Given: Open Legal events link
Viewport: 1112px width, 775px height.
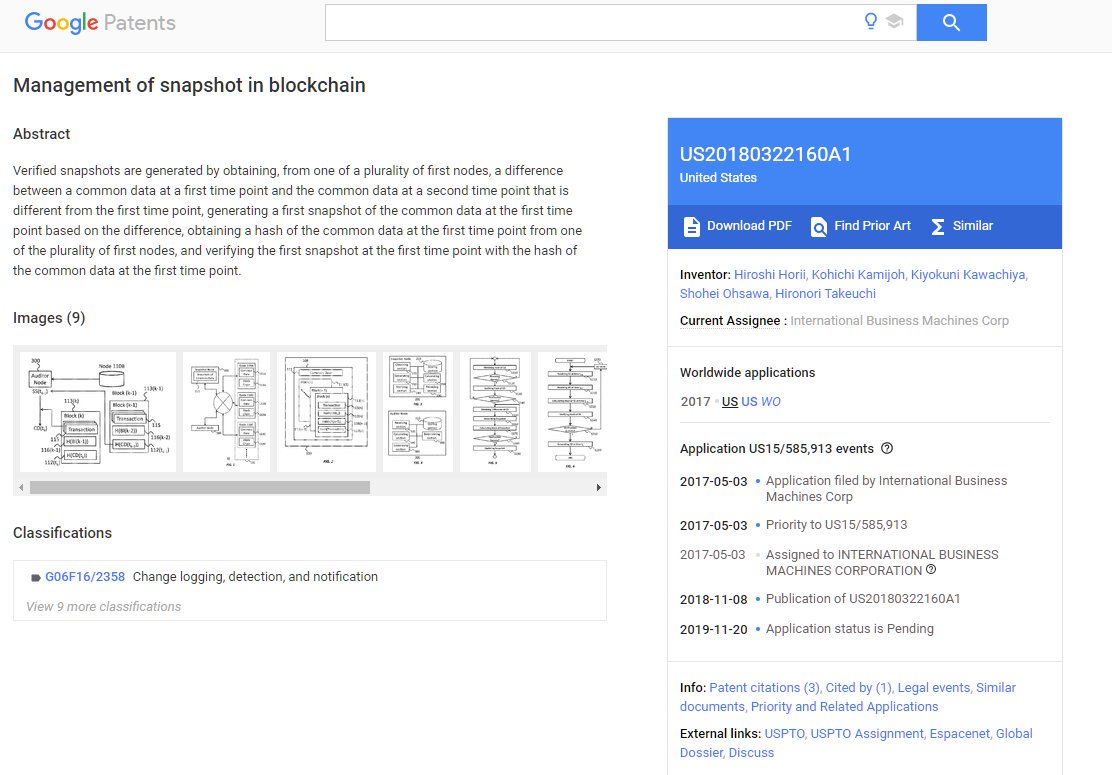Looking at the screenshot, I should click(x=933, y=687).
